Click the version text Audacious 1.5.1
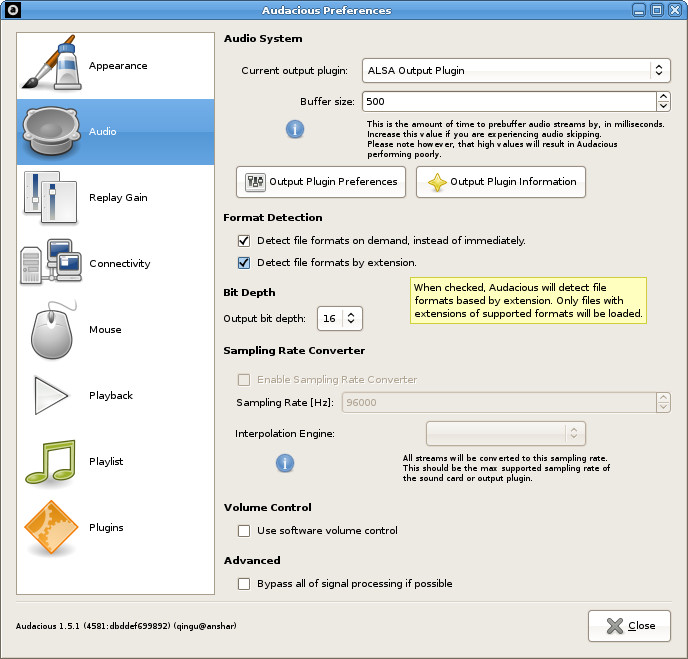 126,626
